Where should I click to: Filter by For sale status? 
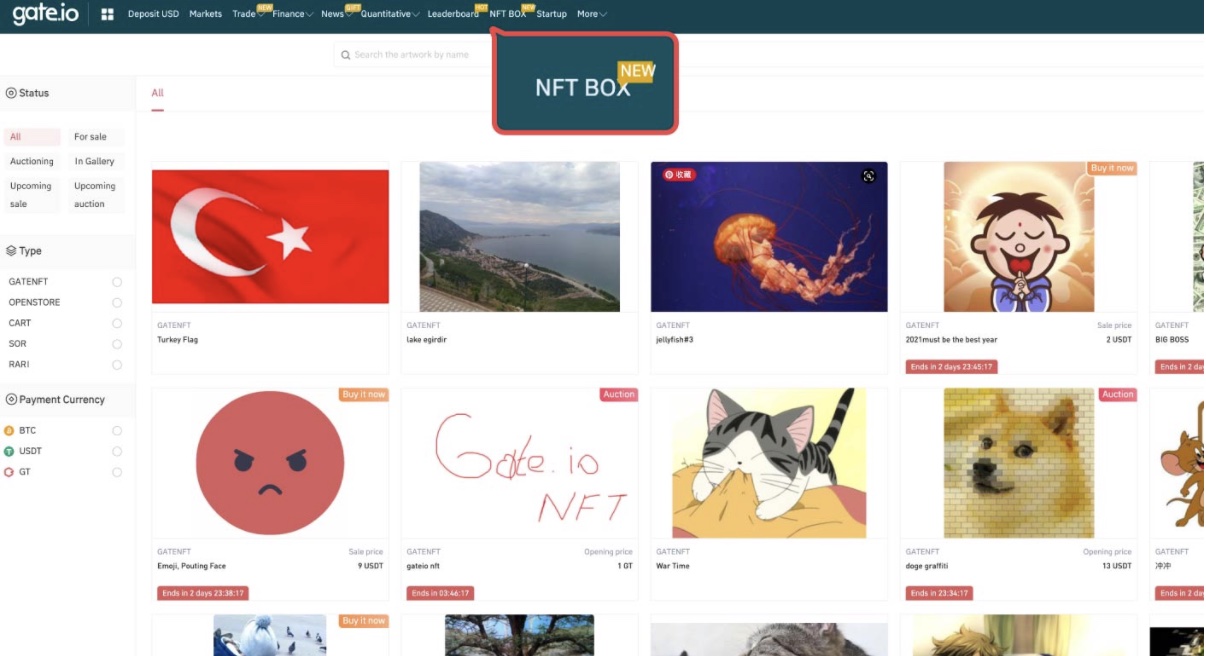(90, 137)
